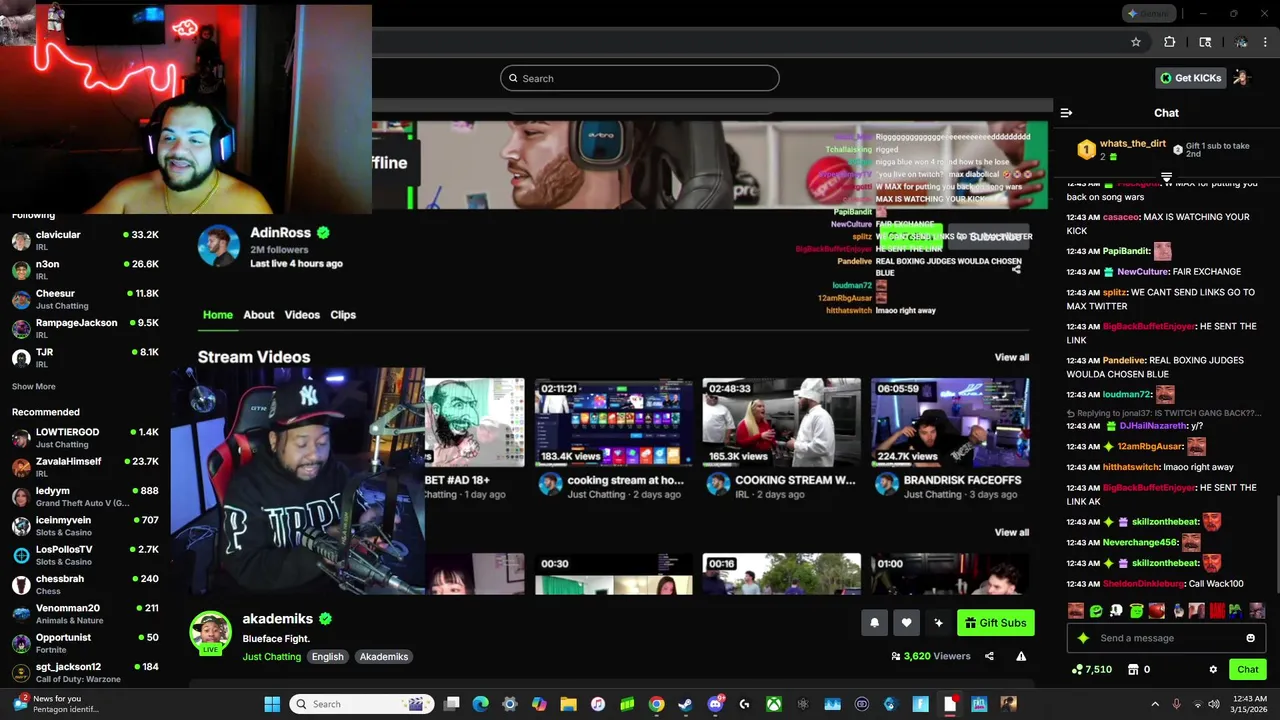The width and height of the screenshot is (1280, 720).
Task: Expand the chat leaderboard handle under whats_the_dirt
Action: (1166, 177)
